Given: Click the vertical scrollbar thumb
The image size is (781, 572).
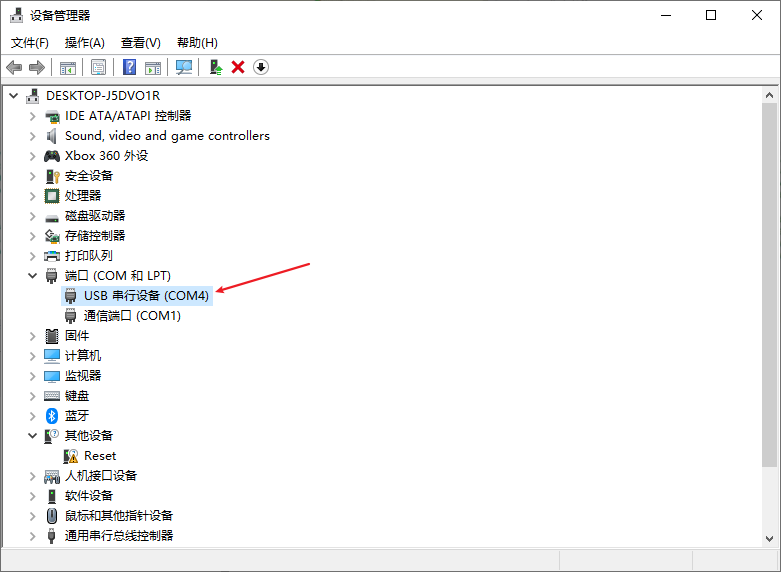Looking at the screenshot, I should pos(769,285).
